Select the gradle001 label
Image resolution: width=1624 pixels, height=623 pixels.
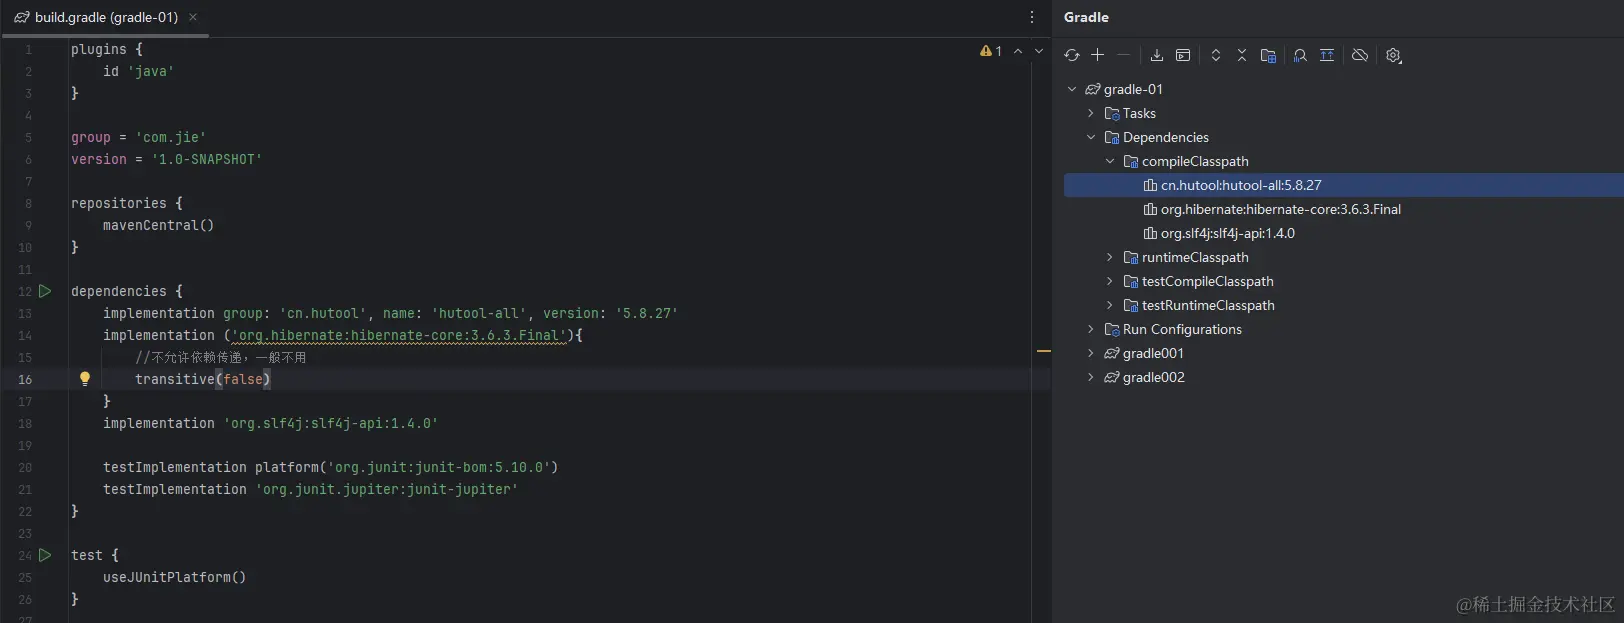click(x=1153, y=353)
